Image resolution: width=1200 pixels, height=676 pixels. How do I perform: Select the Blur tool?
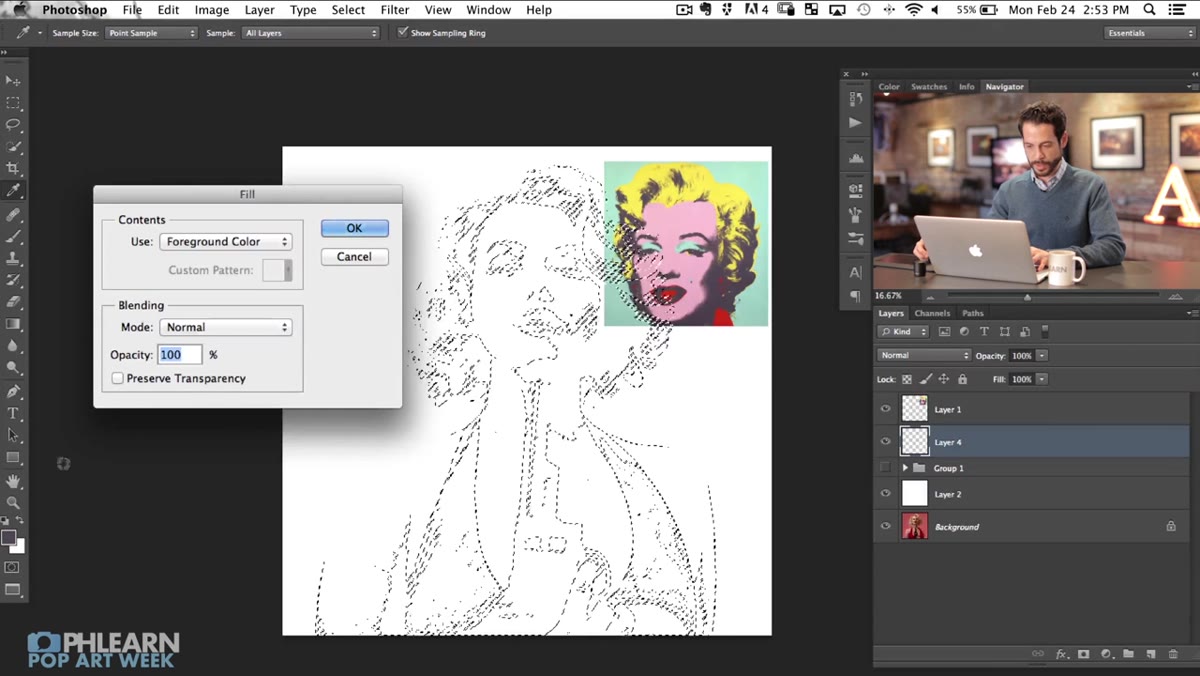click(x=13, y=346)
